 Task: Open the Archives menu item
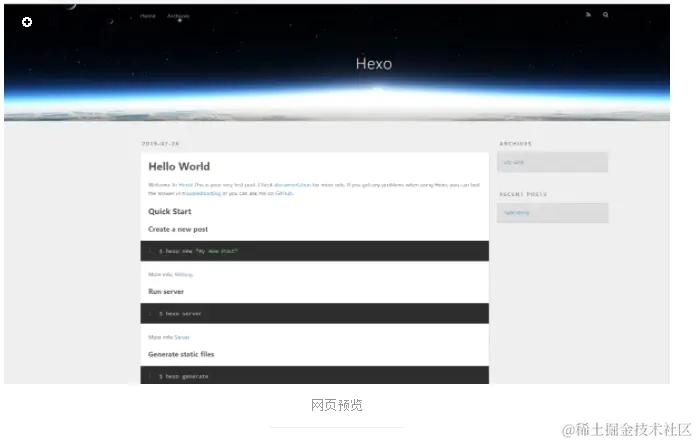point(178,16)
